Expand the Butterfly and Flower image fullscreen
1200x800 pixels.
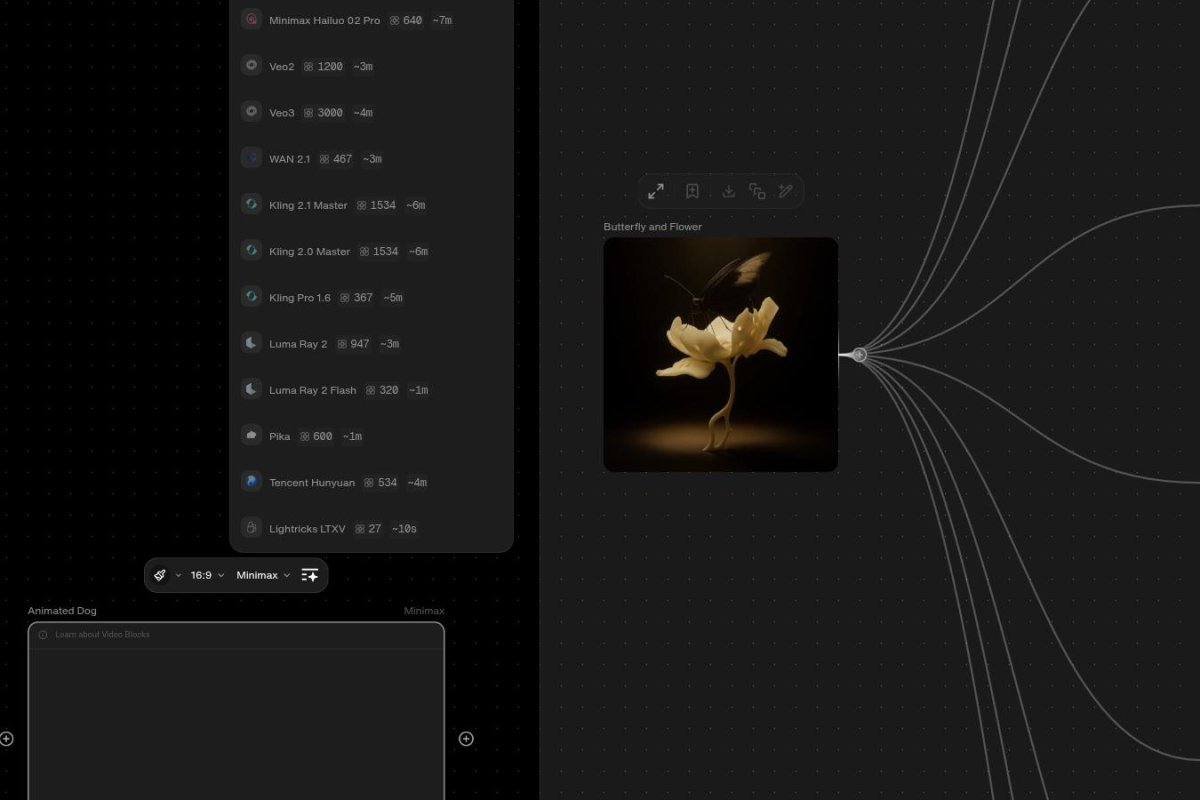(x=657, y=191)
